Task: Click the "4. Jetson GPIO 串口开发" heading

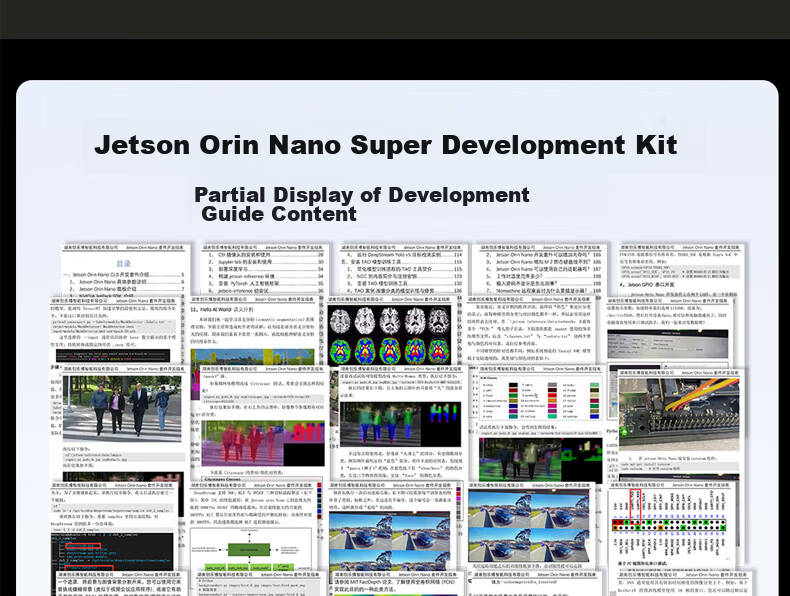Action: pyautogui.click(x=648, y=285)
